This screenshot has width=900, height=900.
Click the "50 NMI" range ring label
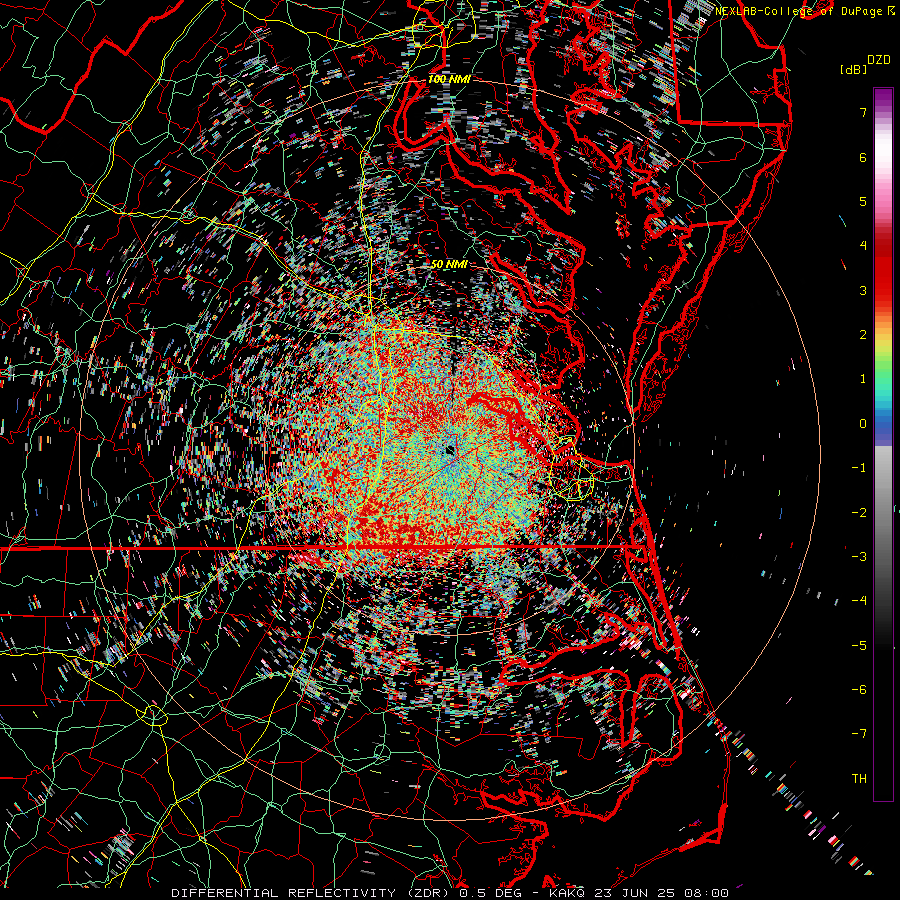point(449,265)
